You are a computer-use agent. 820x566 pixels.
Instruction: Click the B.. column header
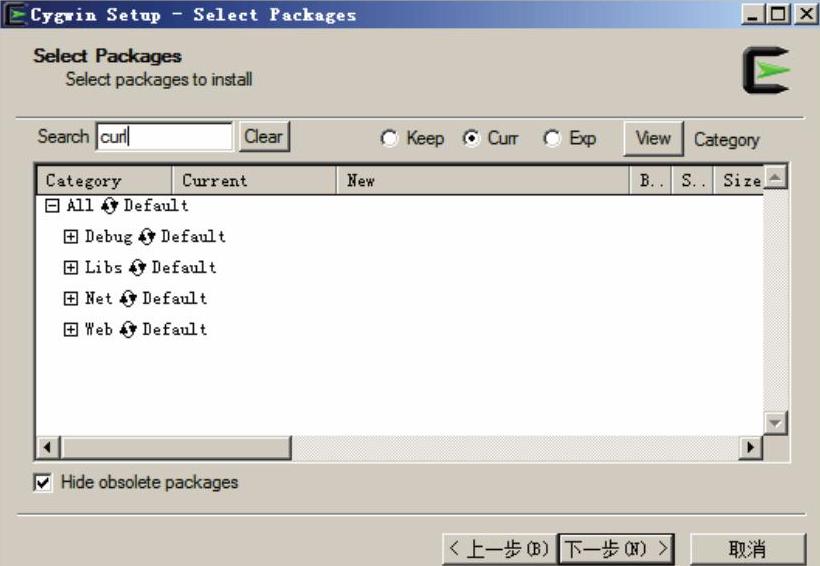point(650,180)
